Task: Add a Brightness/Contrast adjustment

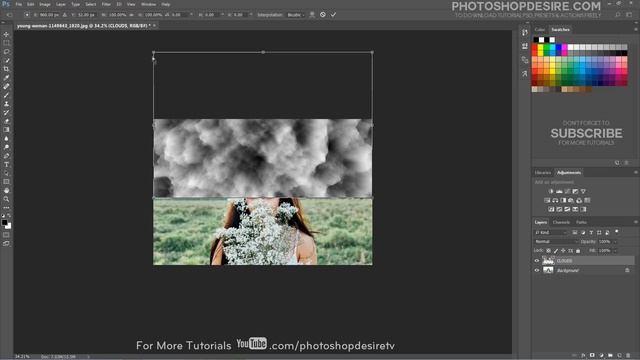Action: tap(551, 191)
